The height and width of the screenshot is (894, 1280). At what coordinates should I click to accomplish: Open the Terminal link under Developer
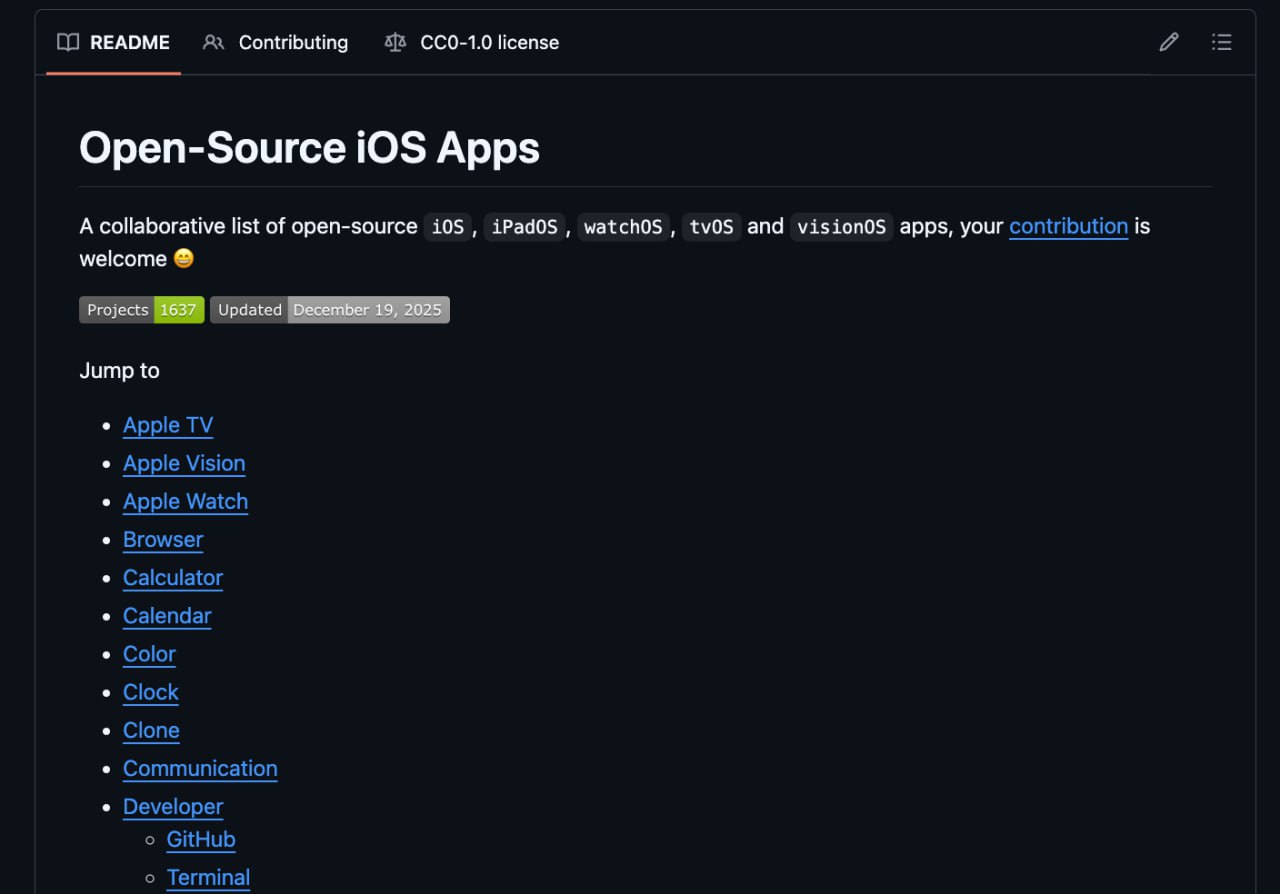click(208, 877)
